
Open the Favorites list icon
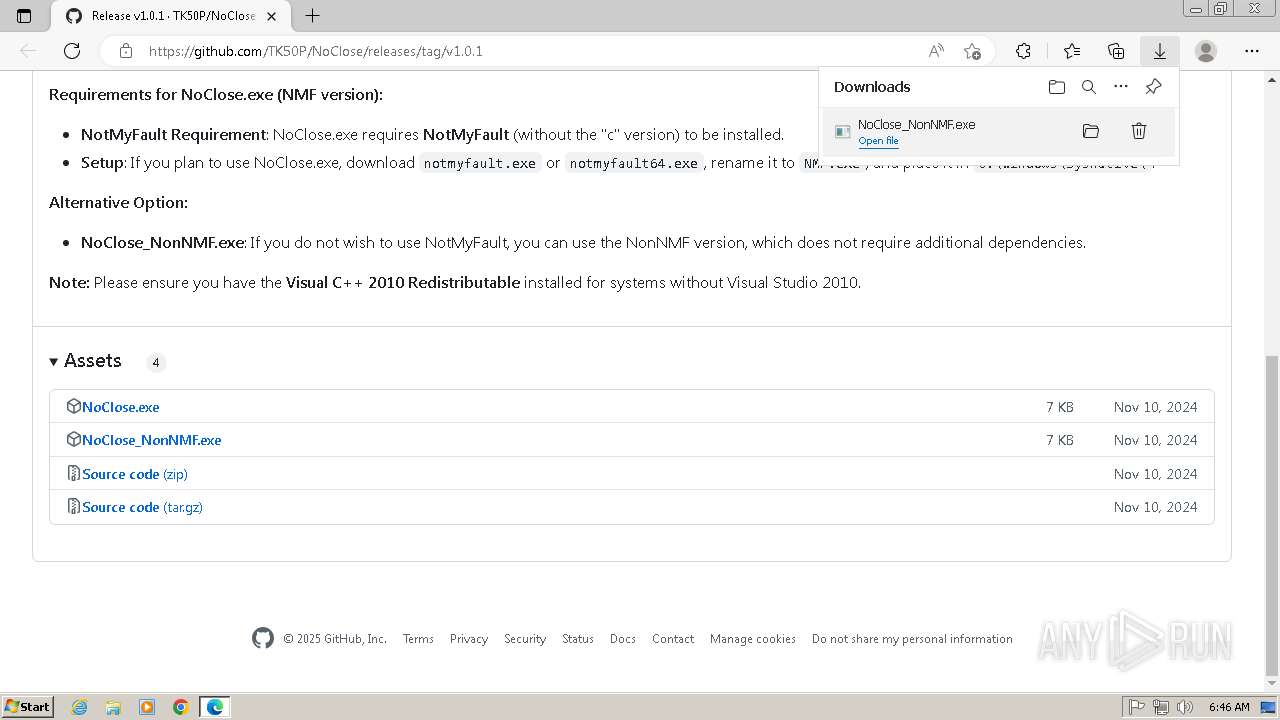[x=1072, y=51]
